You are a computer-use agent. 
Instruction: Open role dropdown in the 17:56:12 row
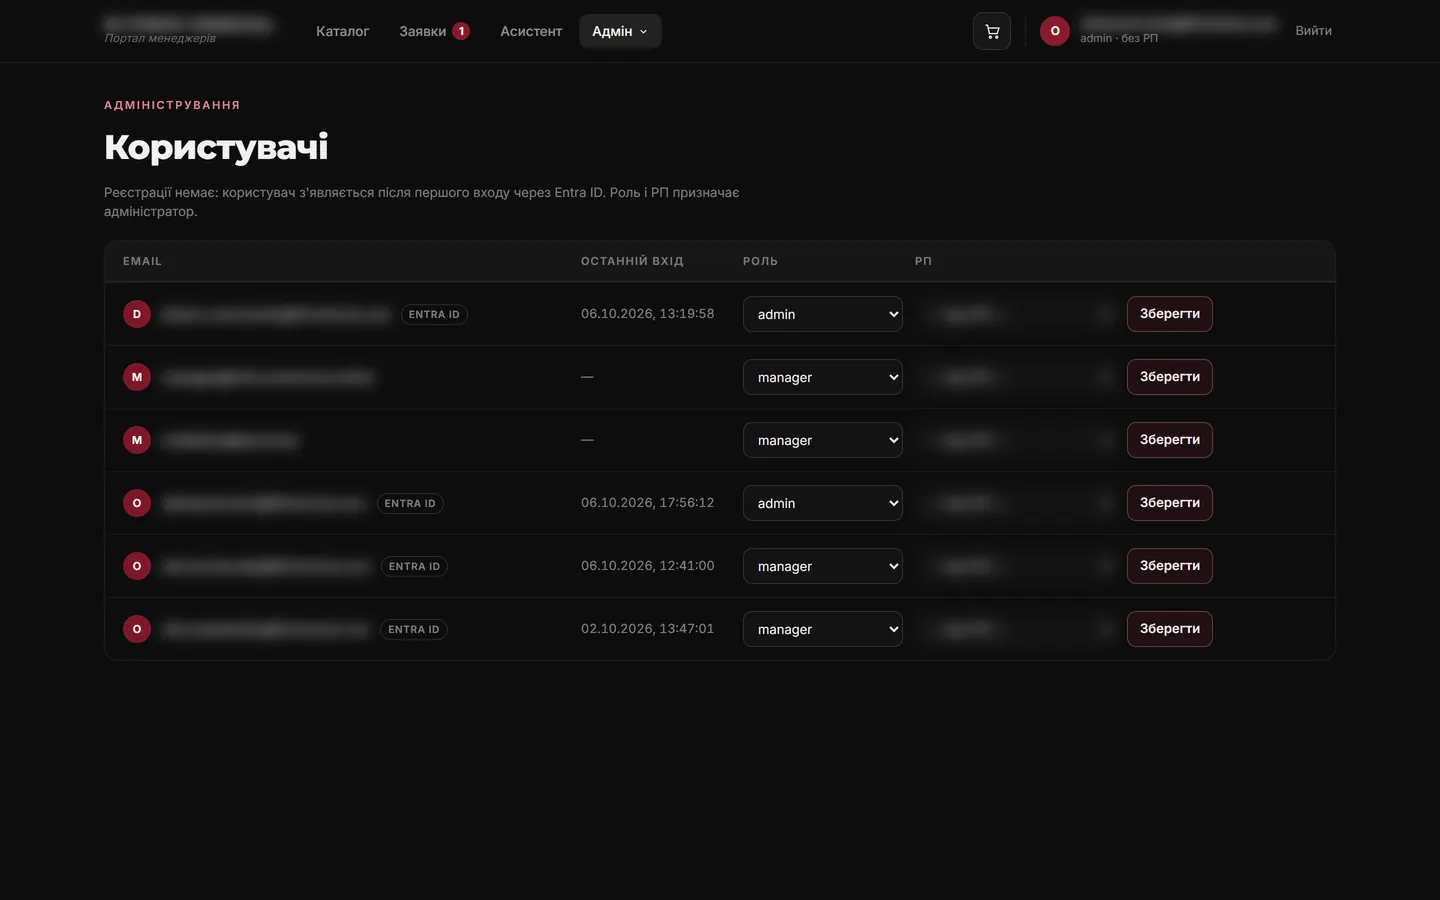823,503
